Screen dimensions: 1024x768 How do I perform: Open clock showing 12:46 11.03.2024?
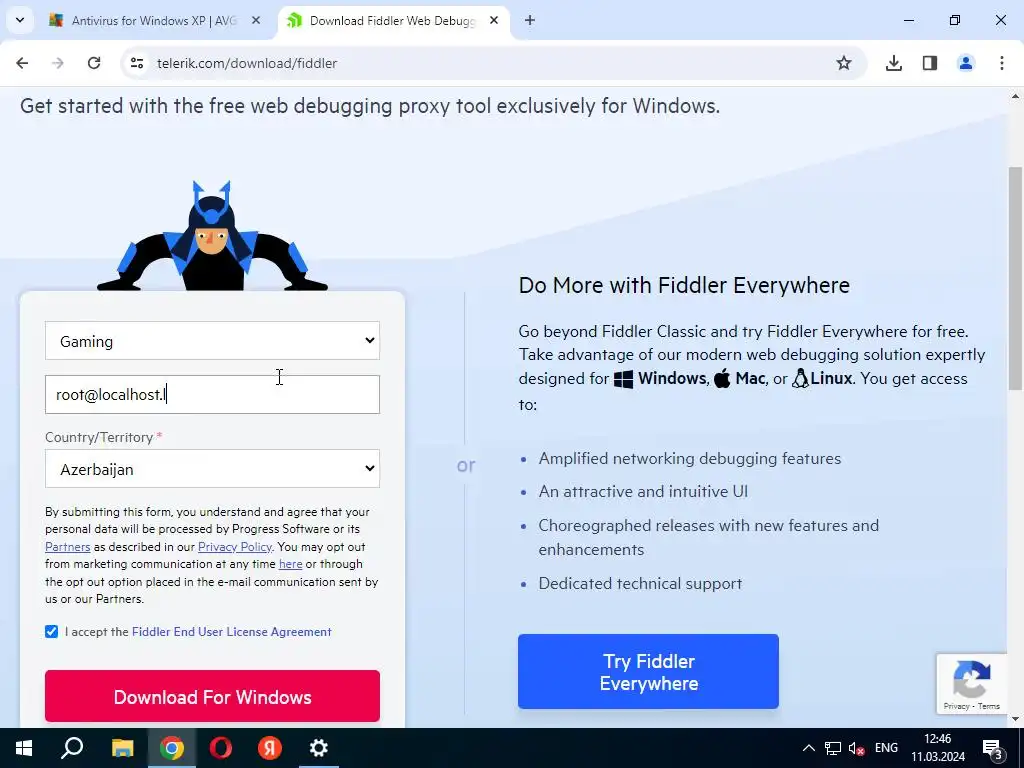(938, 748)
